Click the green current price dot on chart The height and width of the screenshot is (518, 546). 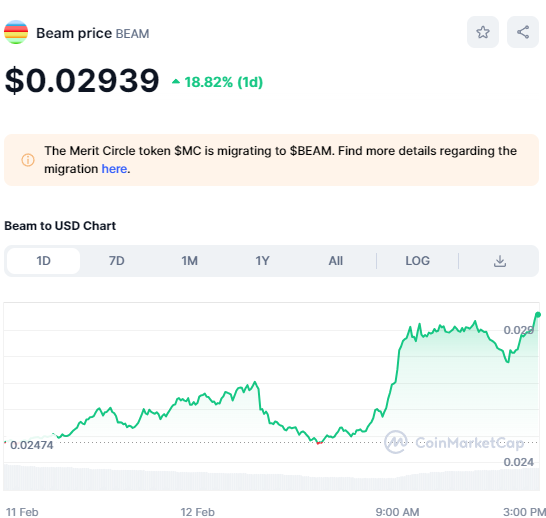pyautogui.click(x=538, y=315)
